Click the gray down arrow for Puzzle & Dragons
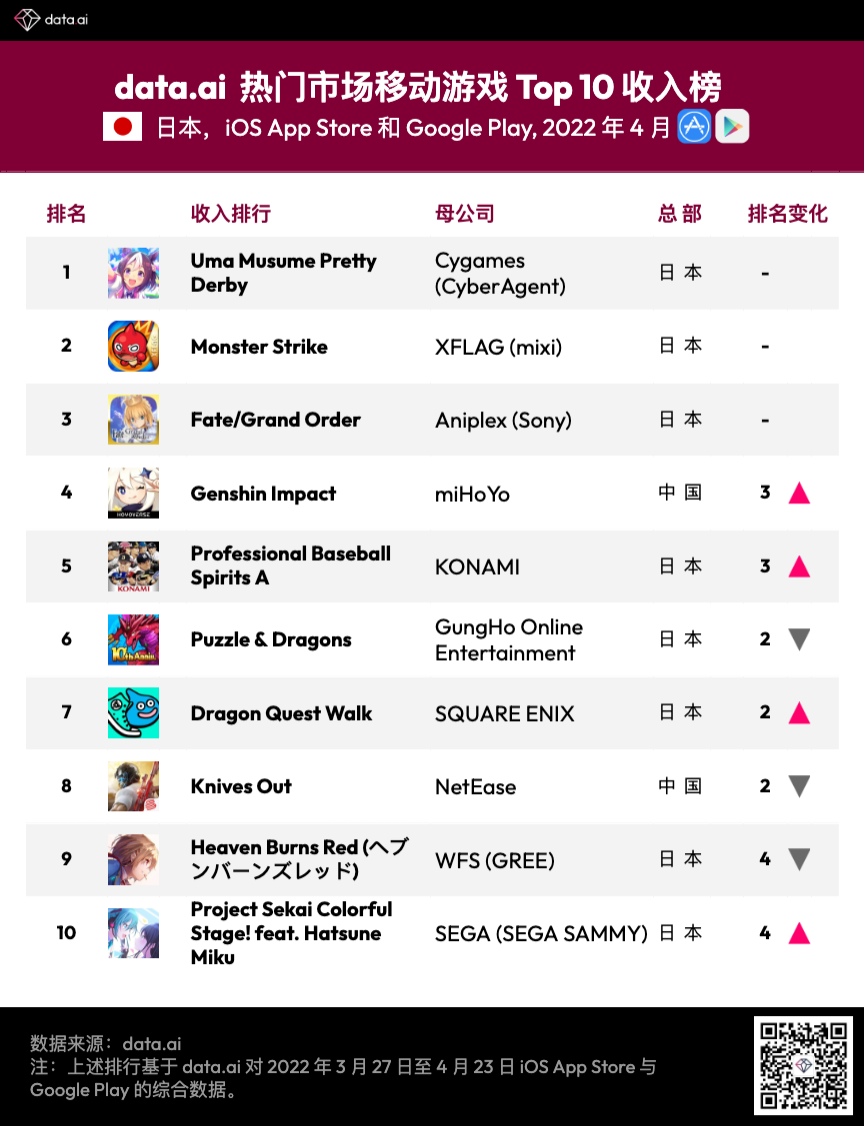Image resolution: width=864 pixels, height=1126 pixels. (x=799, y=640)
